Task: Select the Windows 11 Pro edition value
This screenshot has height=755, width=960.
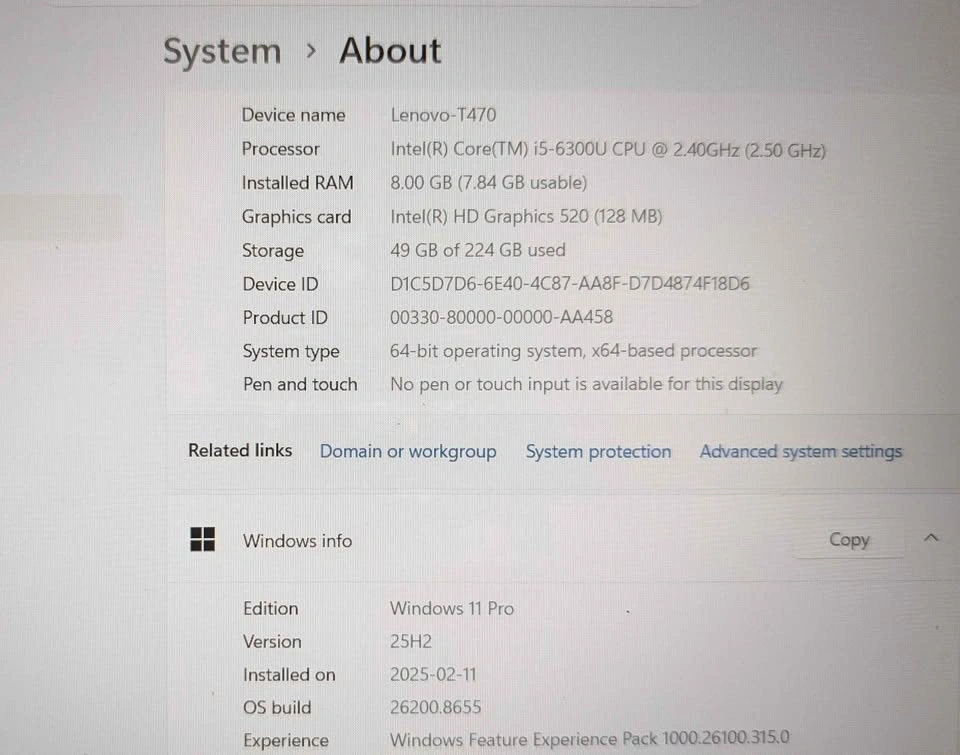Action: pyautogui.click(x=451, y=608)
